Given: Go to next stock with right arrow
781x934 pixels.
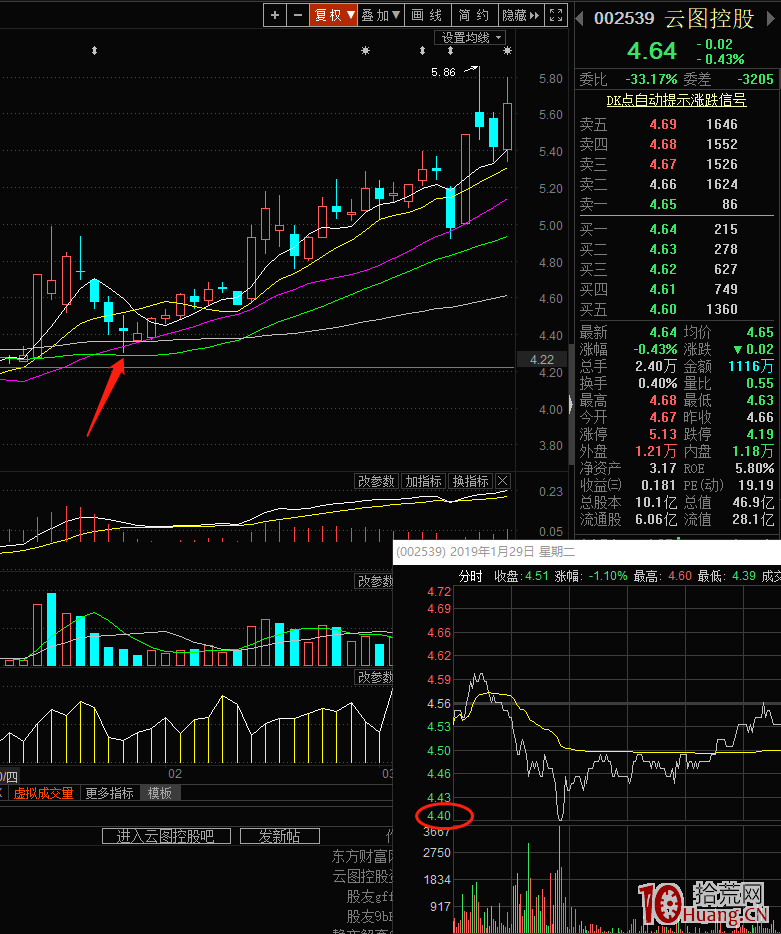Looking at the screenshot, I should 771,18.
